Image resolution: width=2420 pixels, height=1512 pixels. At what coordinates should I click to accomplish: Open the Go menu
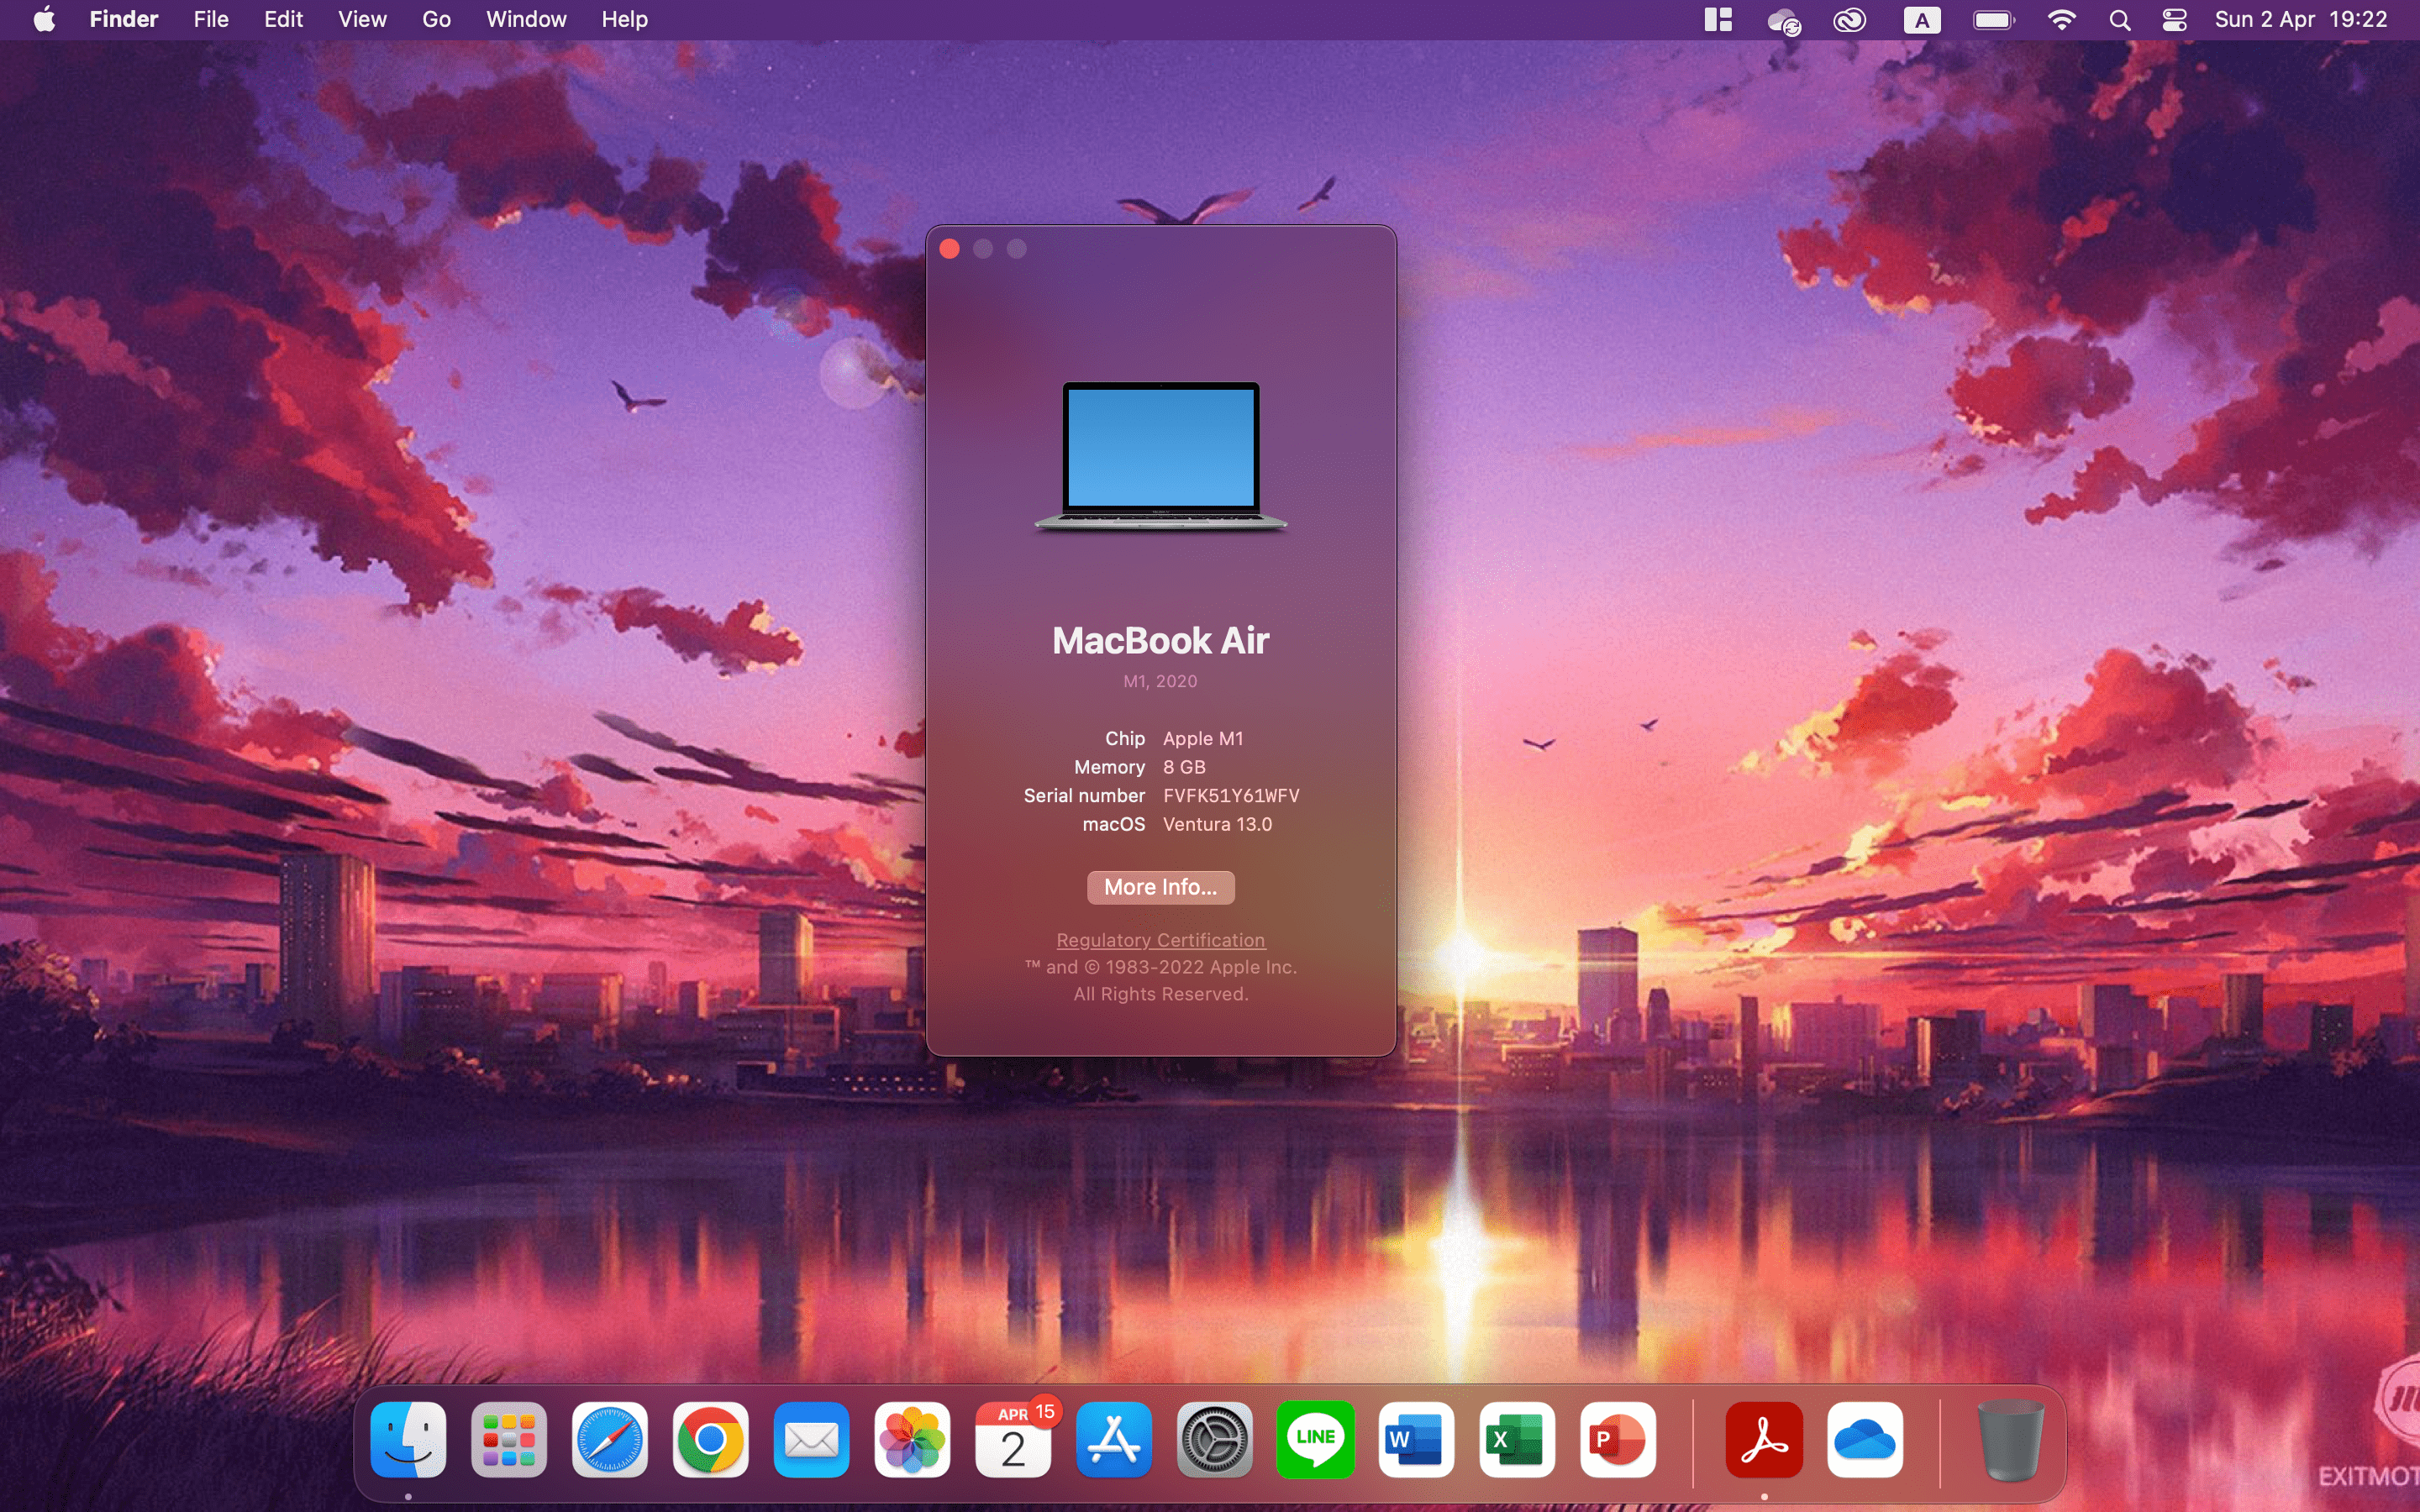436,20
